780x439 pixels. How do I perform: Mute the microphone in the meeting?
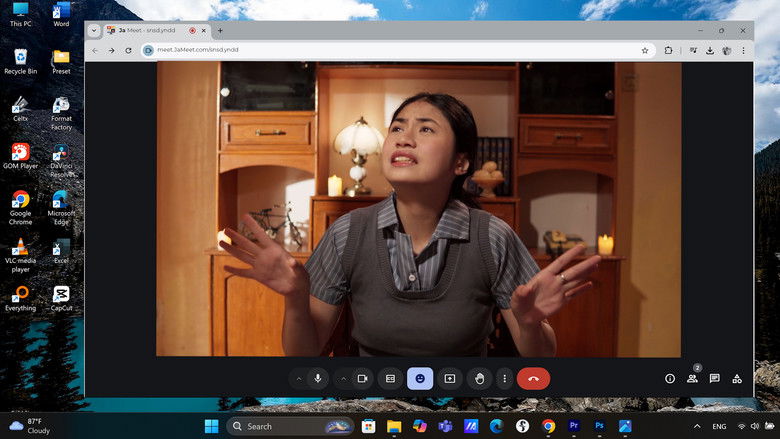pyautogui.click(x=318, y=379)
